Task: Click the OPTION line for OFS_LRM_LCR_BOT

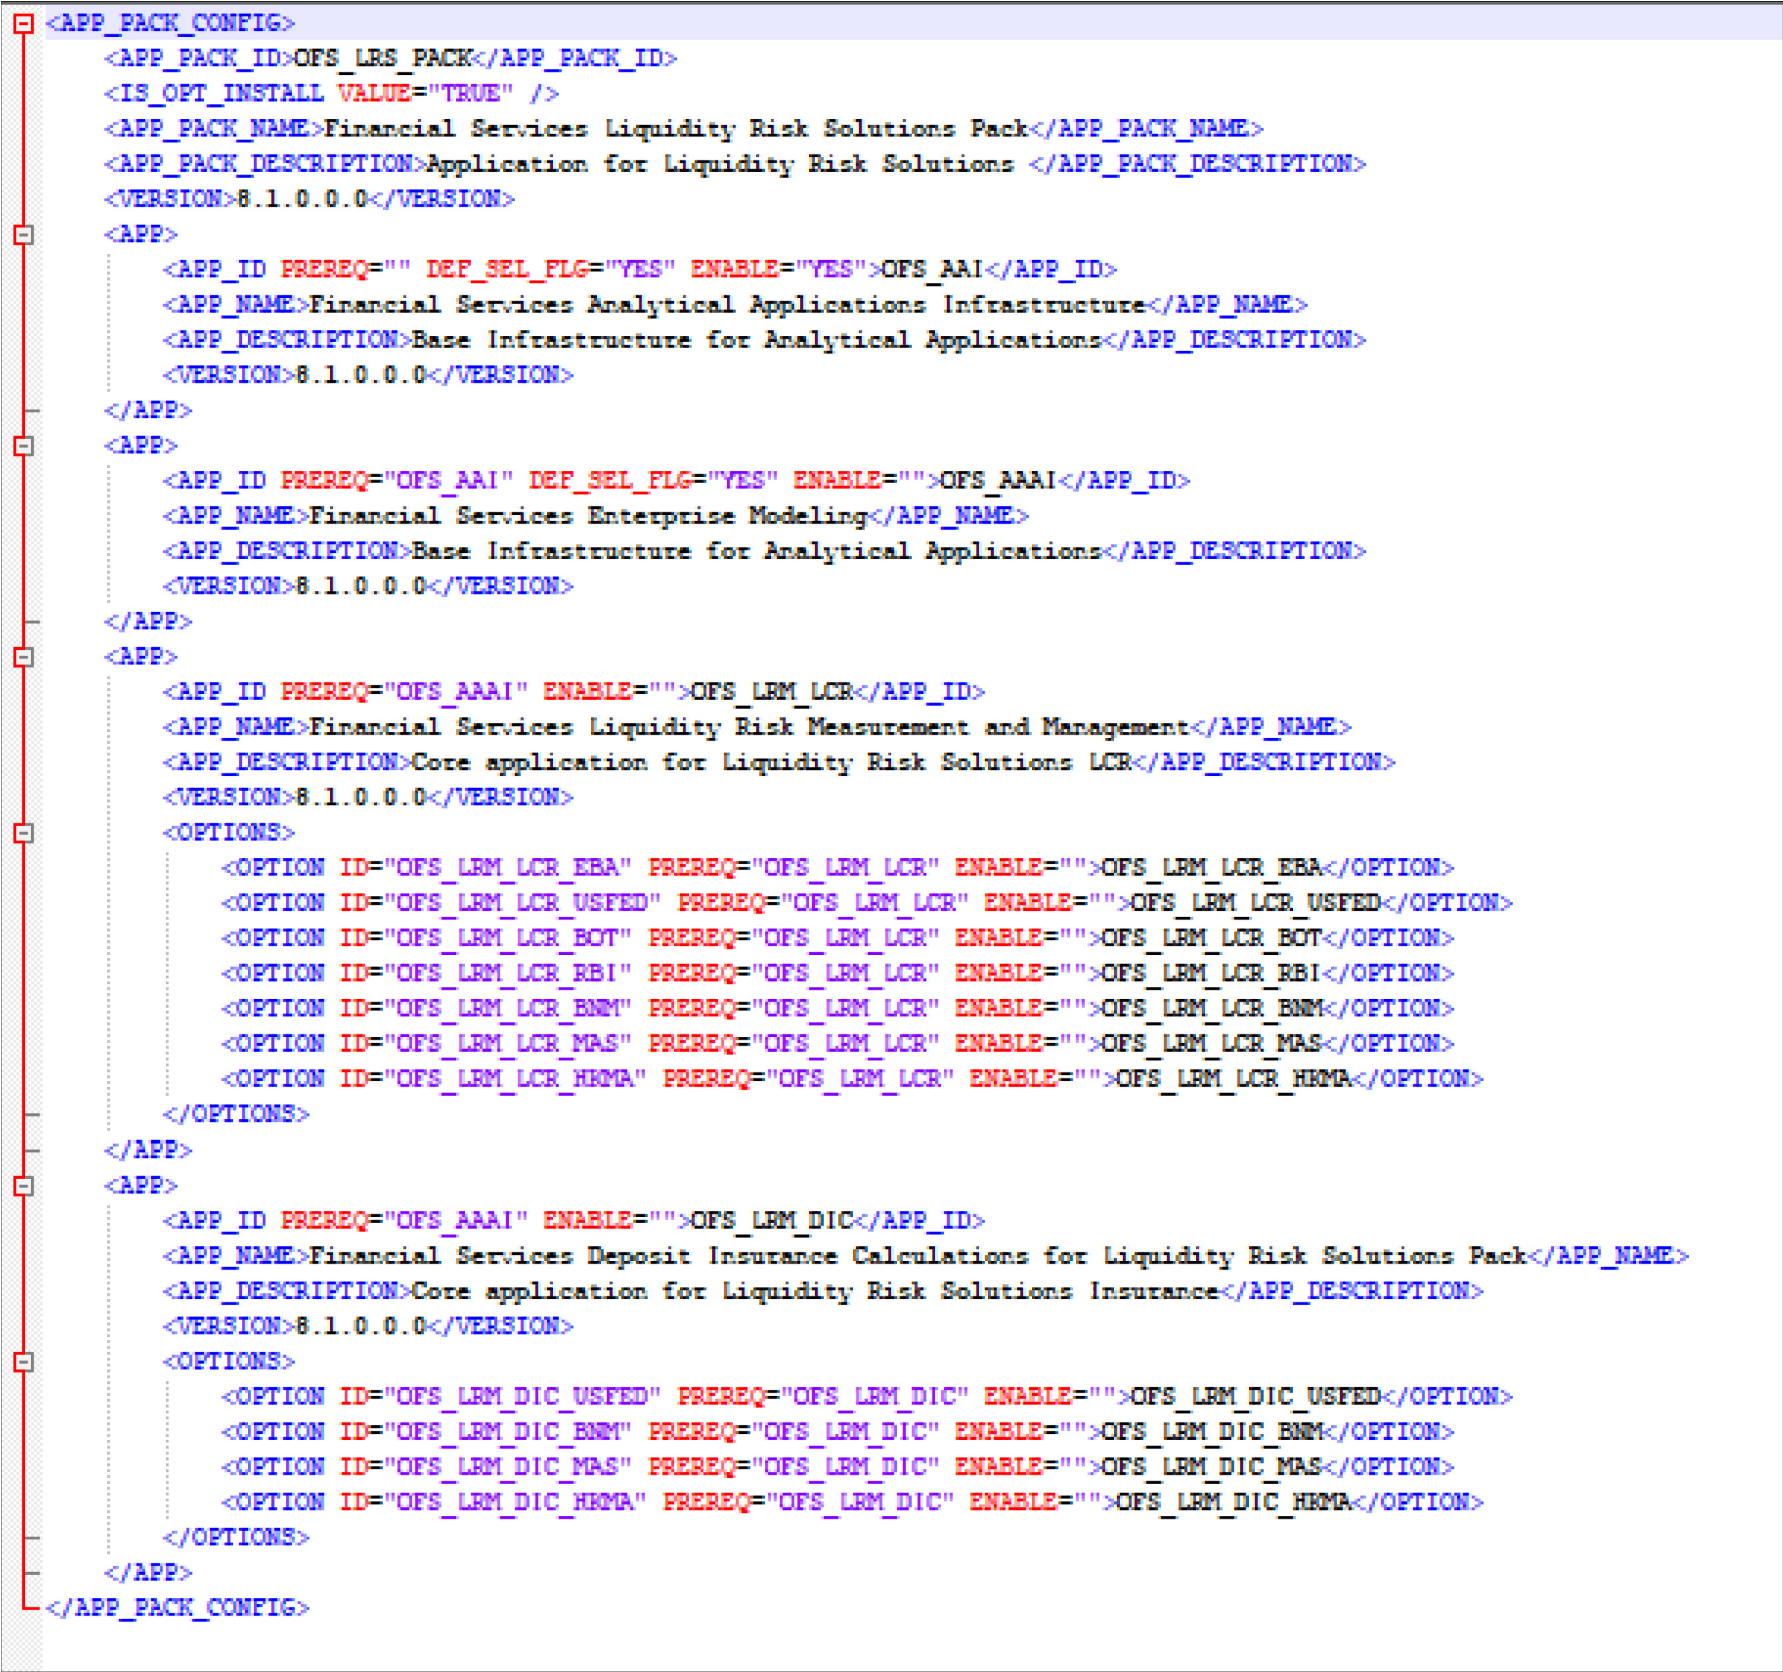Action: [838, 938]
